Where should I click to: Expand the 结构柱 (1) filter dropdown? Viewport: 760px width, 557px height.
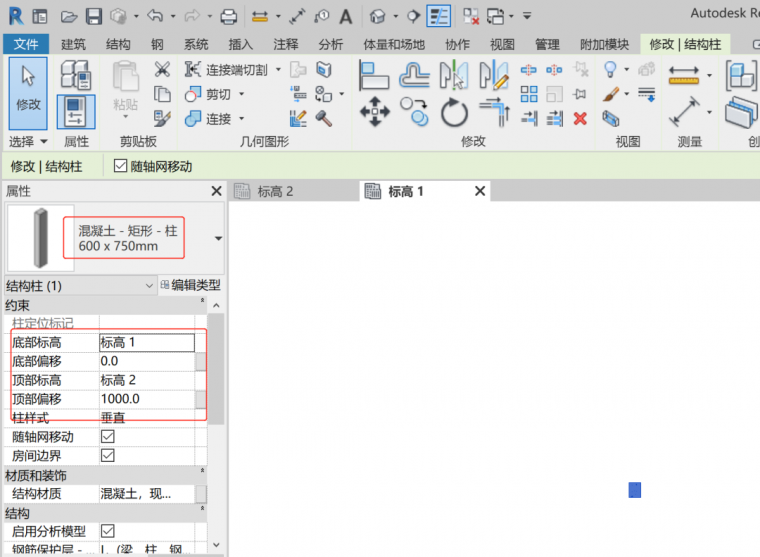tap(150, 285)
